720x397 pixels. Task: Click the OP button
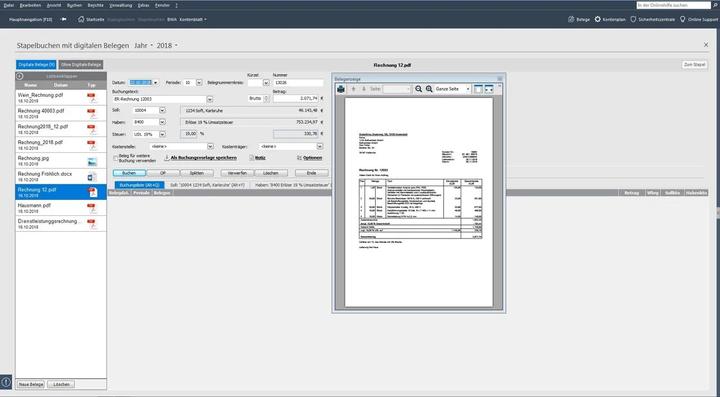click(163, 173)
